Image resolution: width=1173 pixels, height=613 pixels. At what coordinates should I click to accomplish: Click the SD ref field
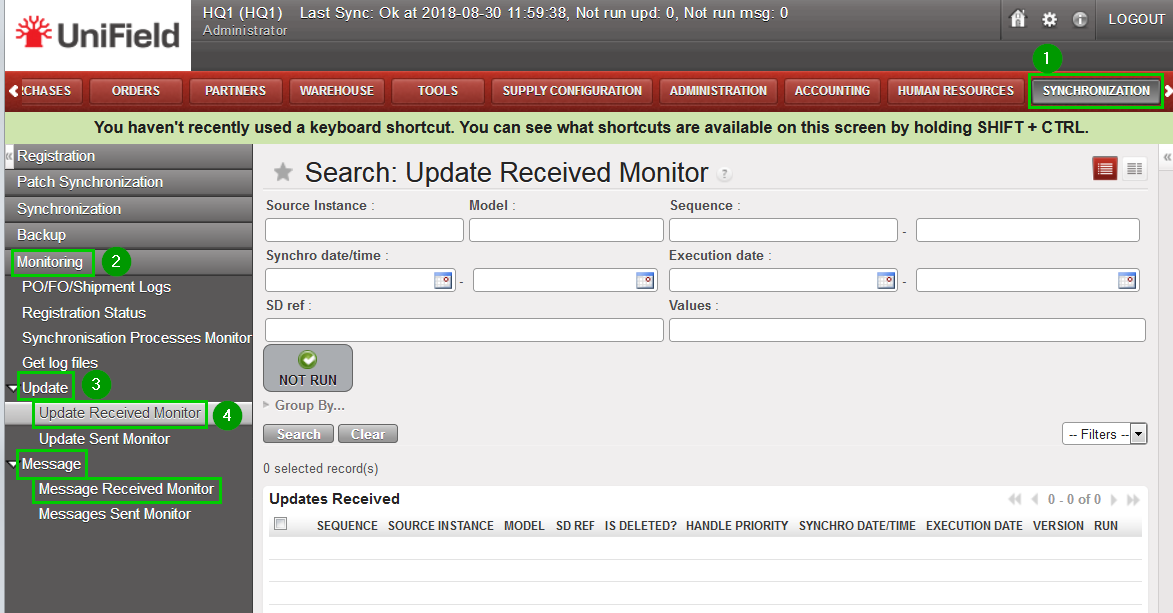click(x=465, y=330)
